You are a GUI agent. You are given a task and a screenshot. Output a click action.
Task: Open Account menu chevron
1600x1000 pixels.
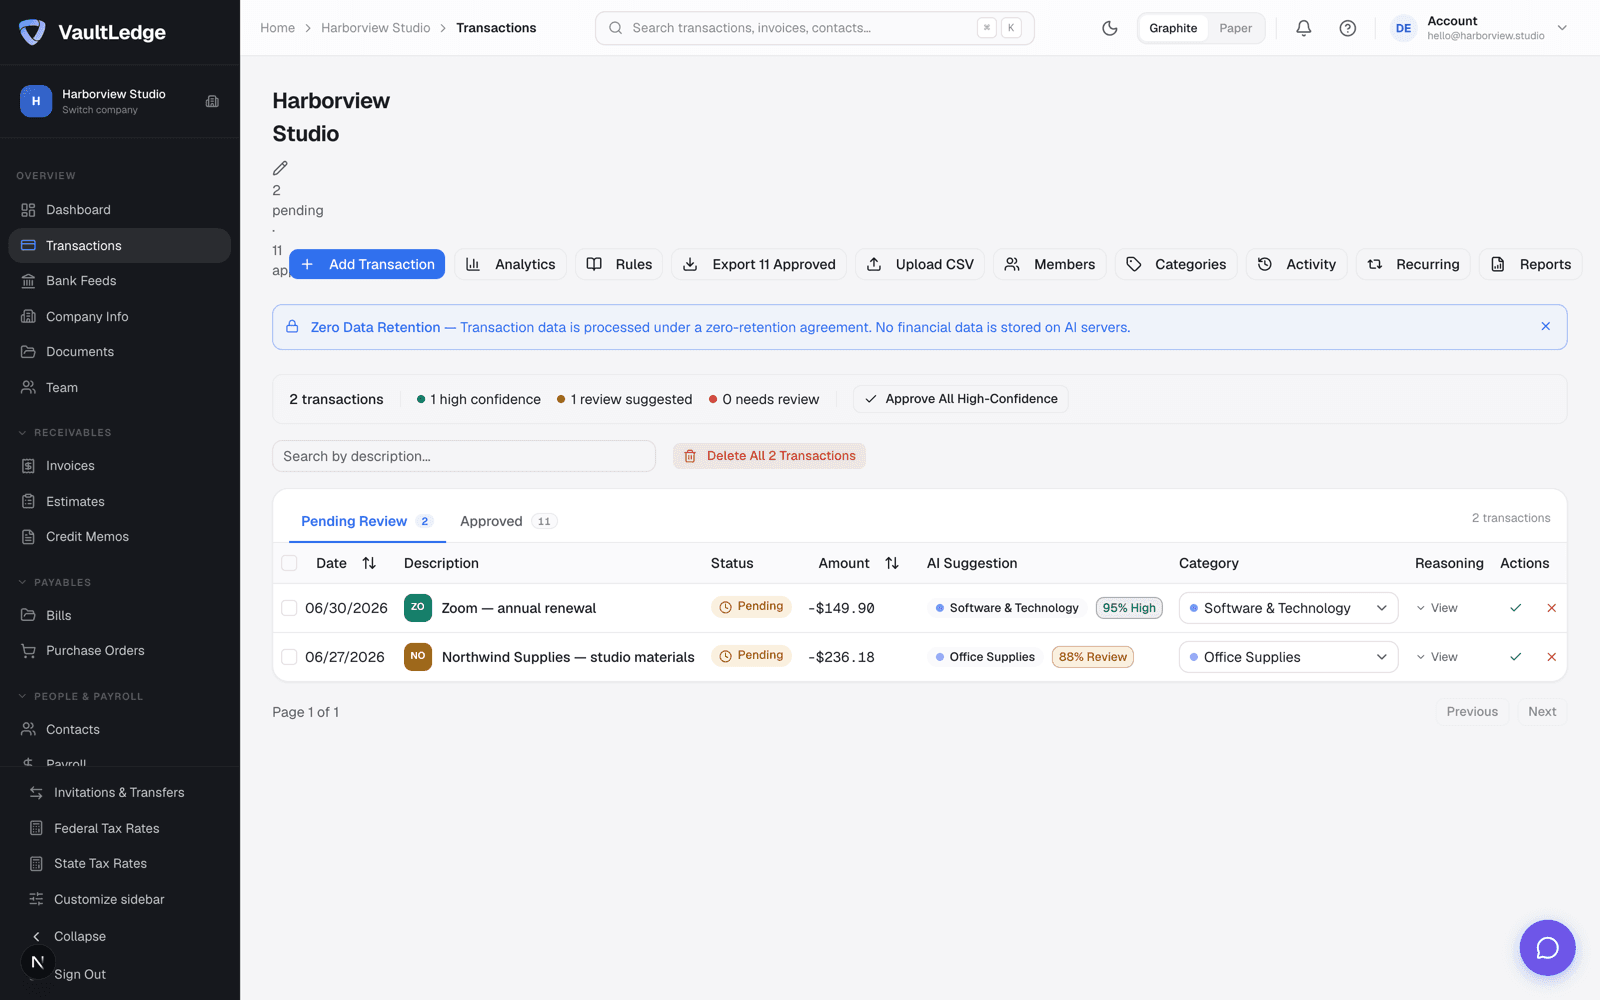tap(1562, 28)
